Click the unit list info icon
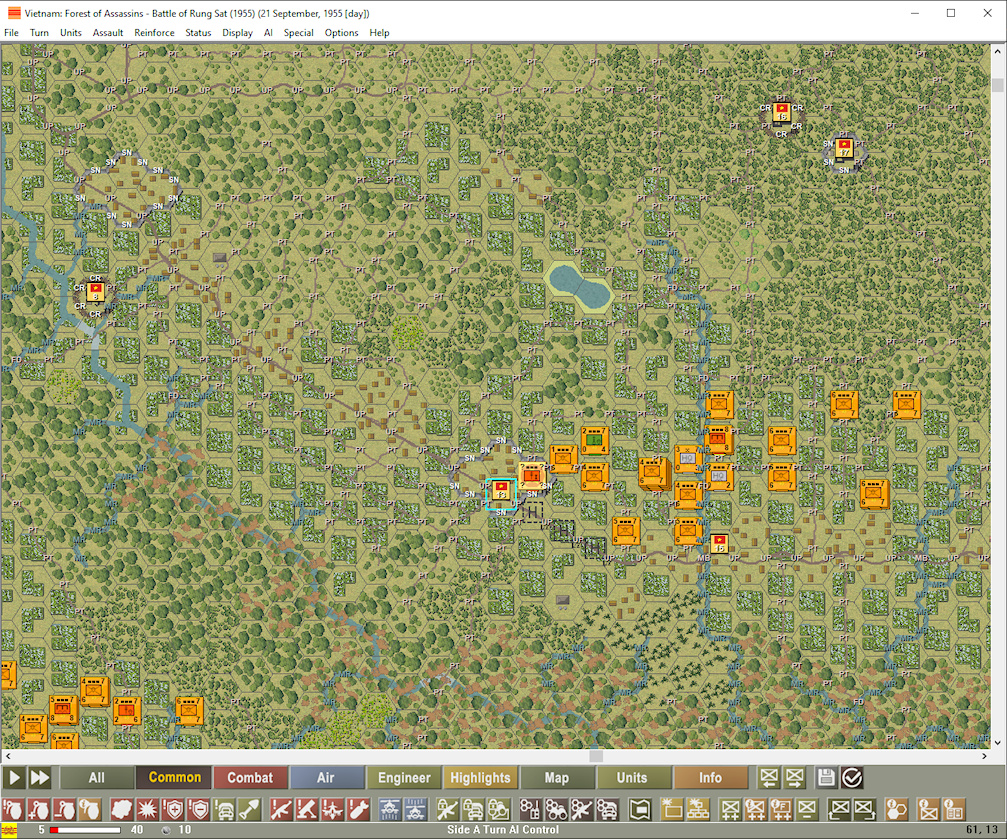The image size is (1007, 839). (954, 809)
